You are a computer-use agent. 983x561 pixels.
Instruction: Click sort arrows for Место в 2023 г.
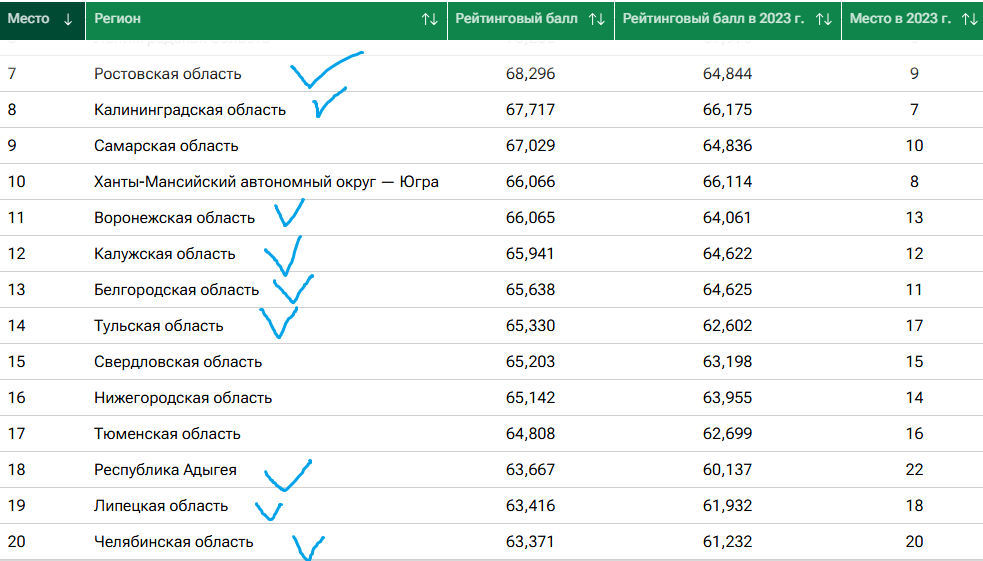[968, 19]
